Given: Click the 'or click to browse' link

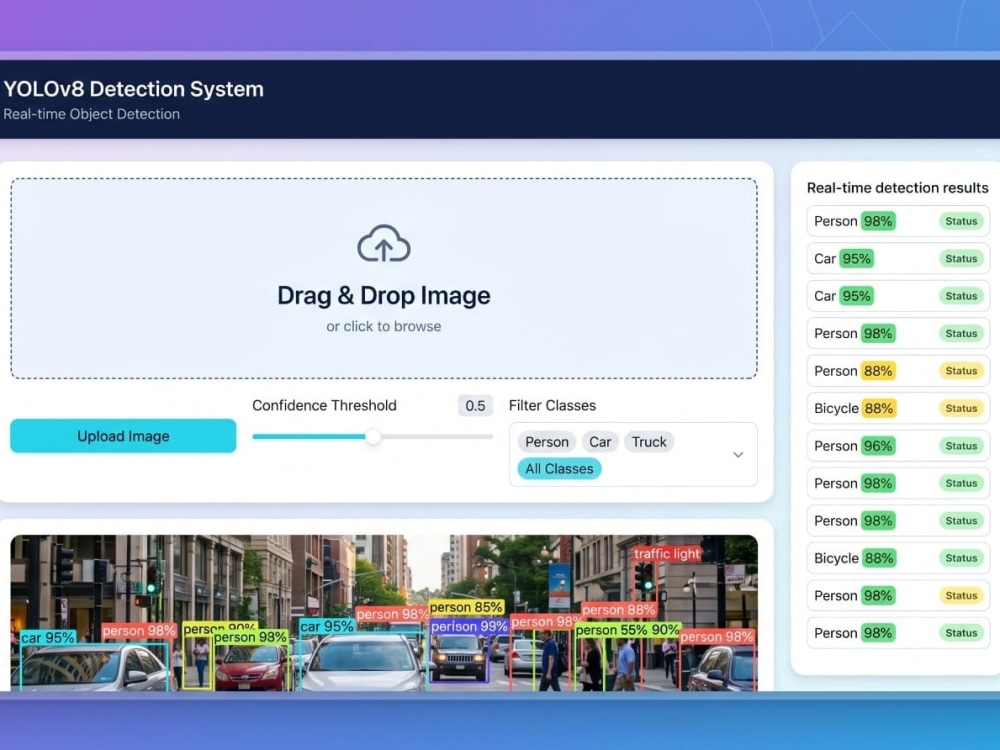Looking at the screenshot, I should coord(383,326).
